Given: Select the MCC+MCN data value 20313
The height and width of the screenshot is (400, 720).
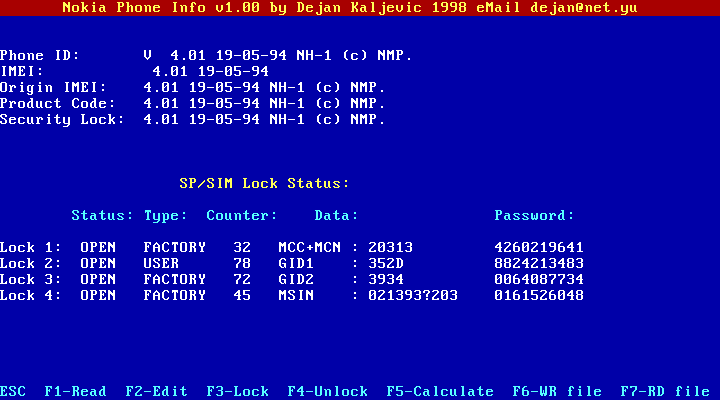Looking at the screenshot, I should click(390, 247).
